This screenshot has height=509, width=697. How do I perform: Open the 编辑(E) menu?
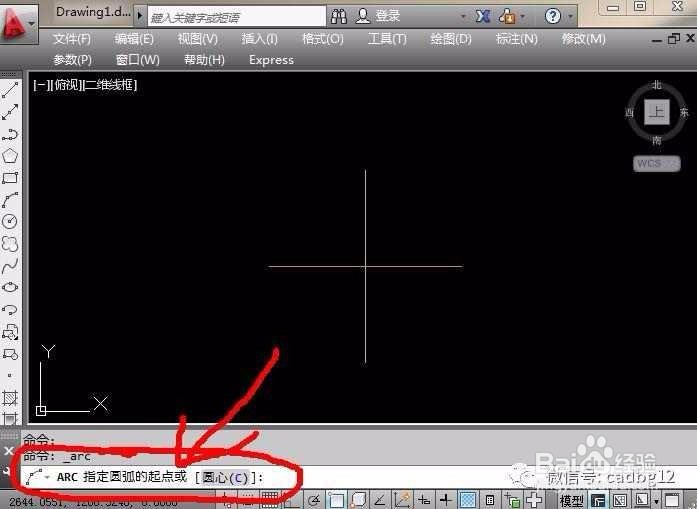134,39
